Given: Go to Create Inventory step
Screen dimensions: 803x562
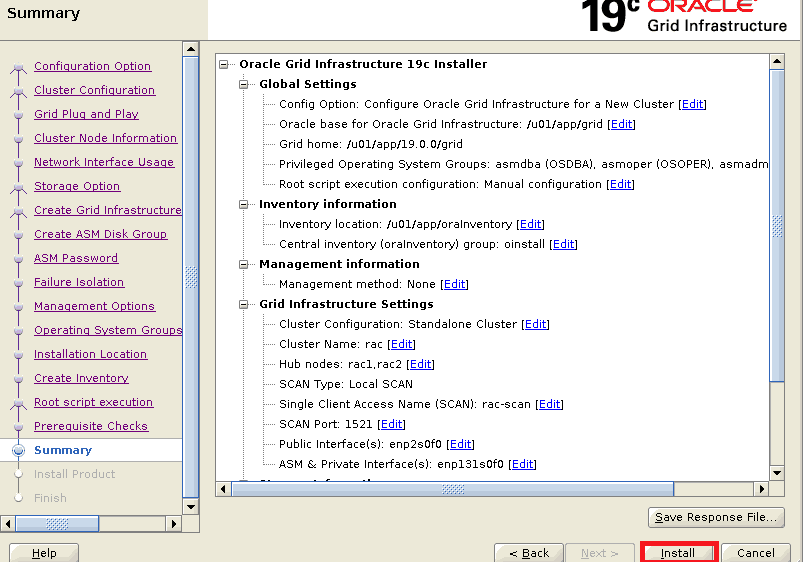Looking at the screenshot, I should click(x=81, y=379).
